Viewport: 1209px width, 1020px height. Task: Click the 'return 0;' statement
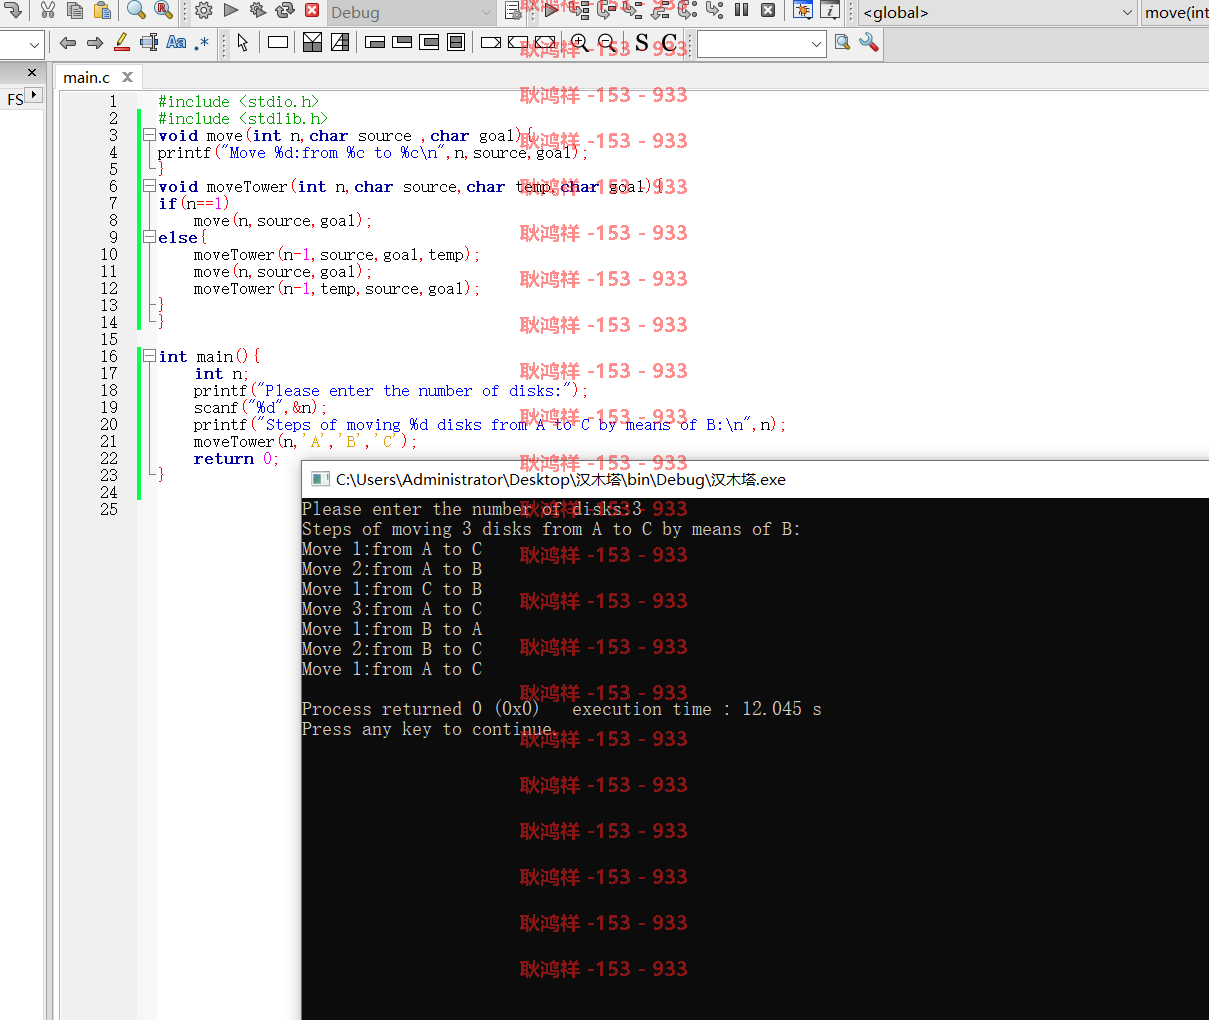pyautogui.click(x=236, y=458)
